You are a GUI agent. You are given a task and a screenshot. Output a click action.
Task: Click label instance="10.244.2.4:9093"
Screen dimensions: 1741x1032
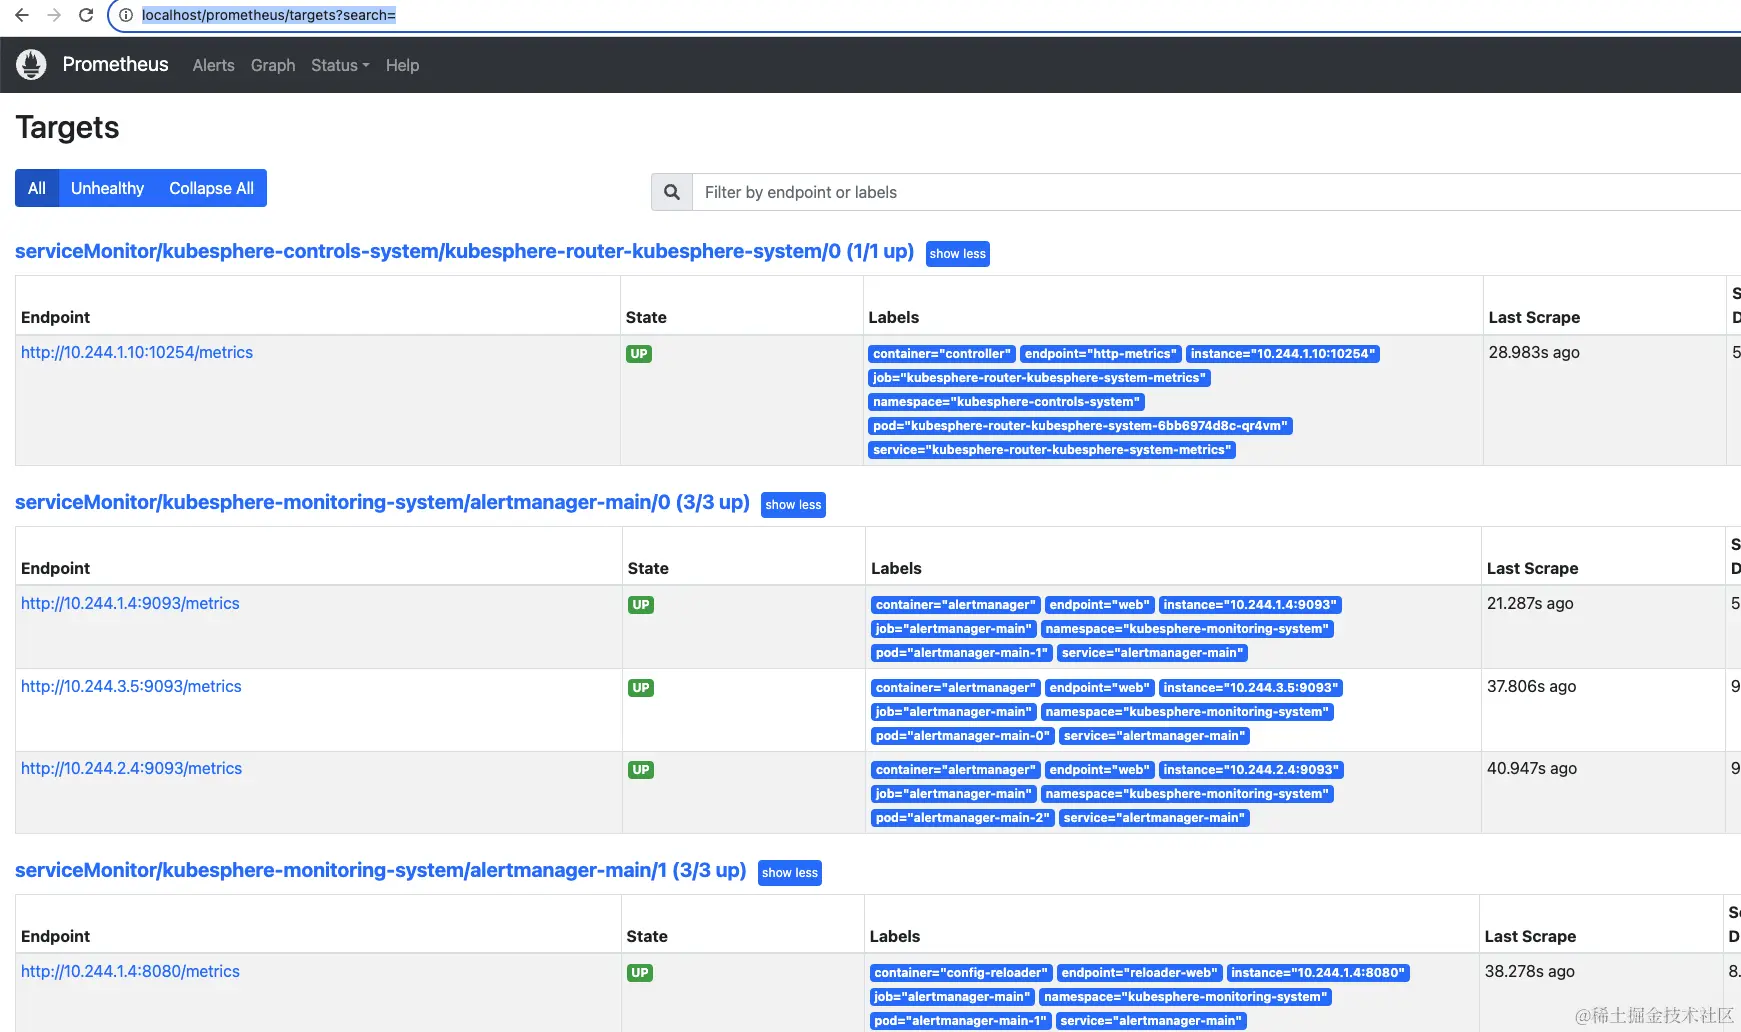pos(1251,770)
